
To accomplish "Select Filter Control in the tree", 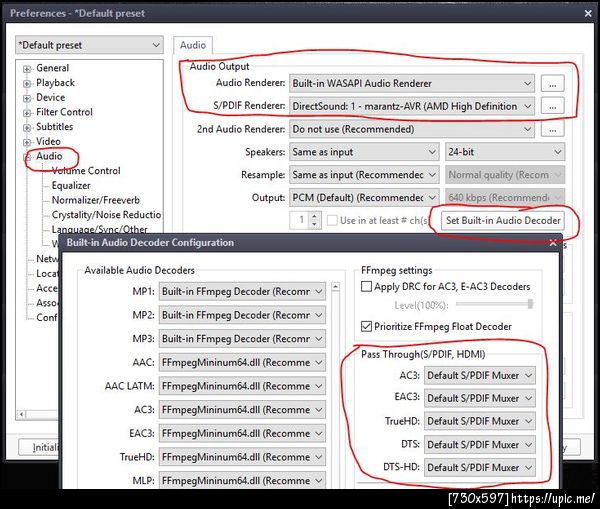I will pos(64,112).
